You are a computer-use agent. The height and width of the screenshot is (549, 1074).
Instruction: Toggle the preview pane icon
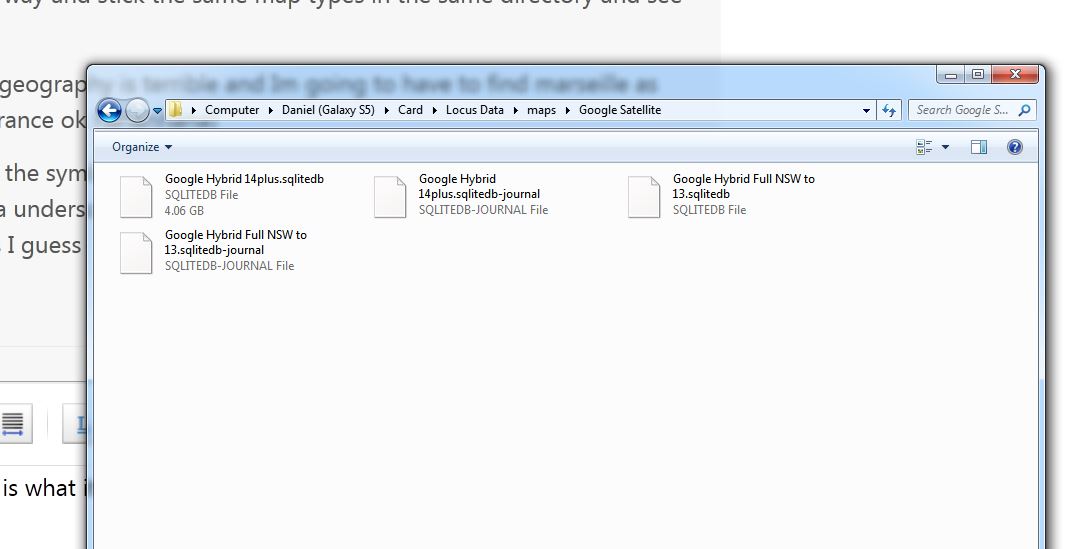click(979, 147)
